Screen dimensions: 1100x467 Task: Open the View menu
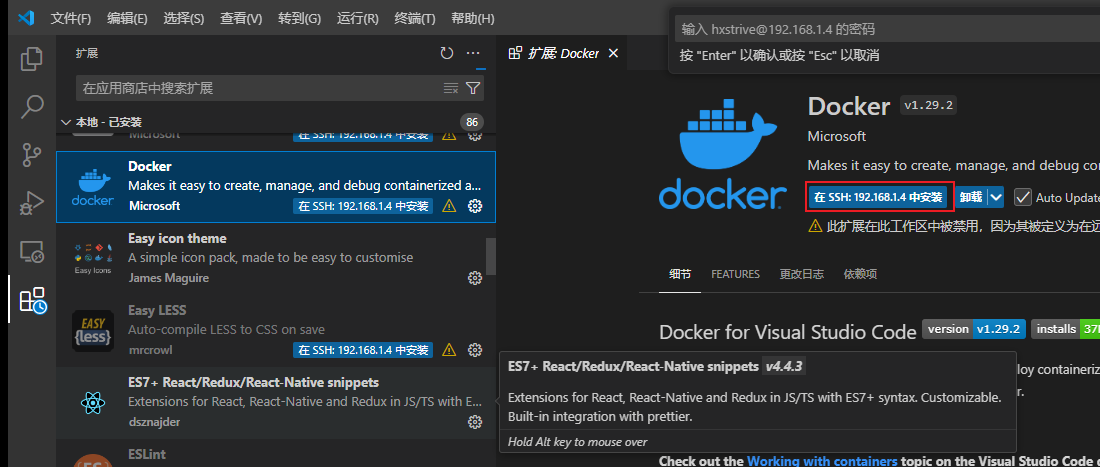click(x=241, y=18)
